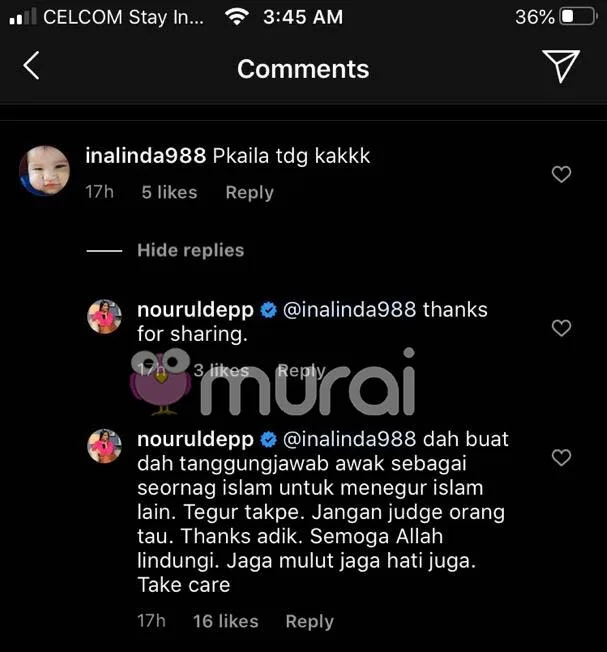Like the 'thanks for sharing' reply heart
The width and height of the screenshot is (607, 652).
coord(561,328)
